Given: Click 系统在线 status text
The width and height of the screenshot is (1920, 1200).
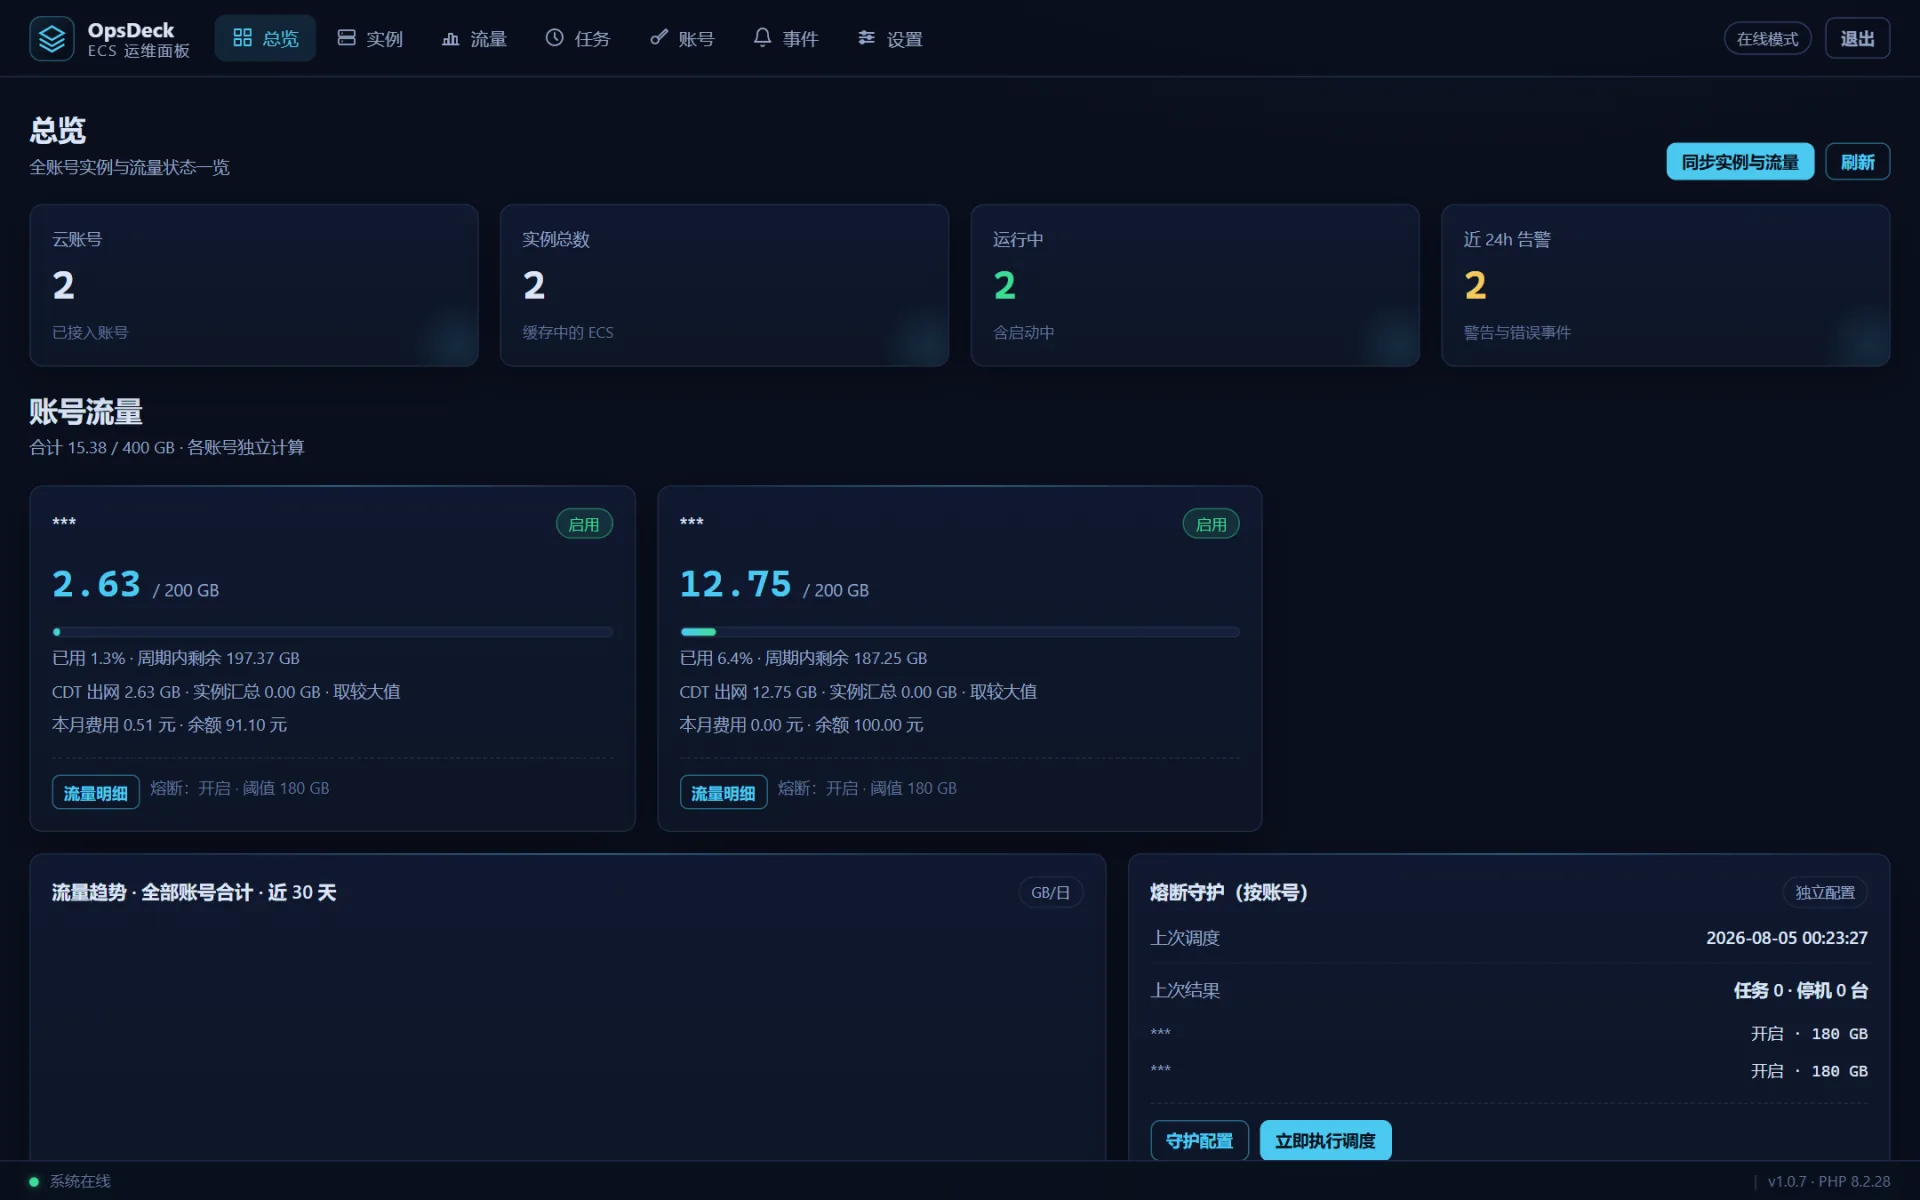Looking at the screenshot, I should coord(80,1181).
